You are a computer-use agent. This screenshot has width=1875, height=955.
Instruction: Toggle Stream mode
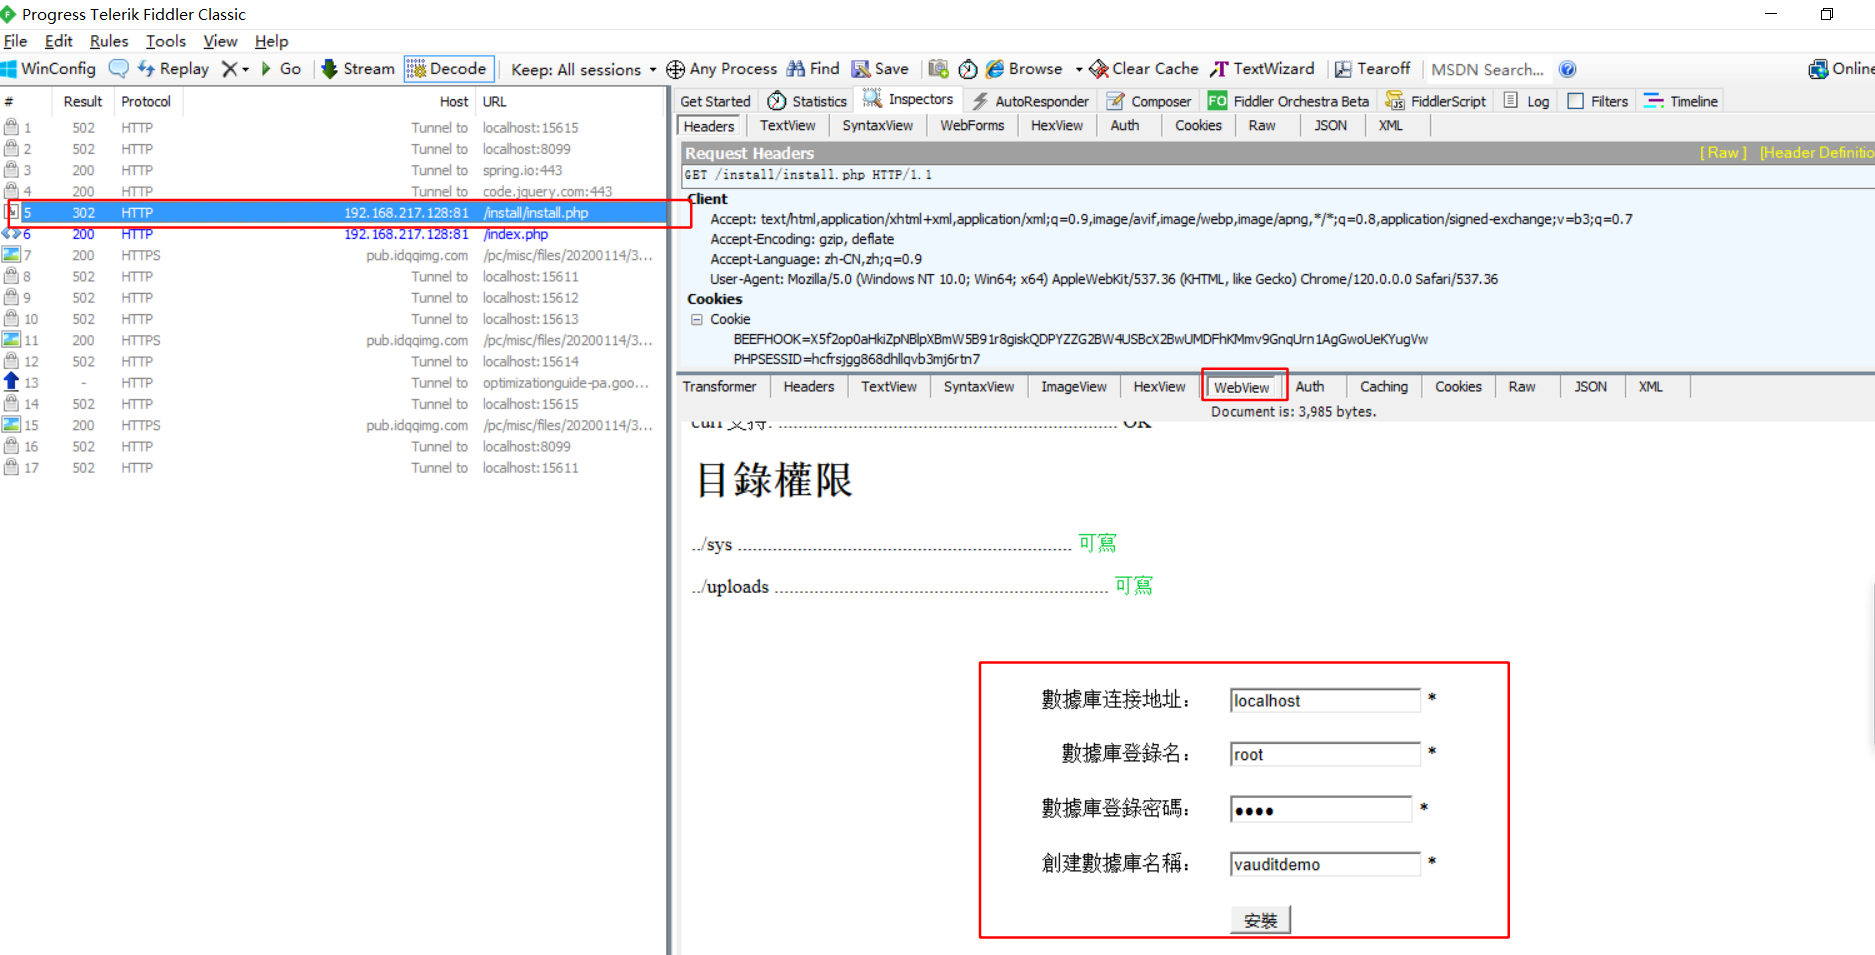coord(358,69)
